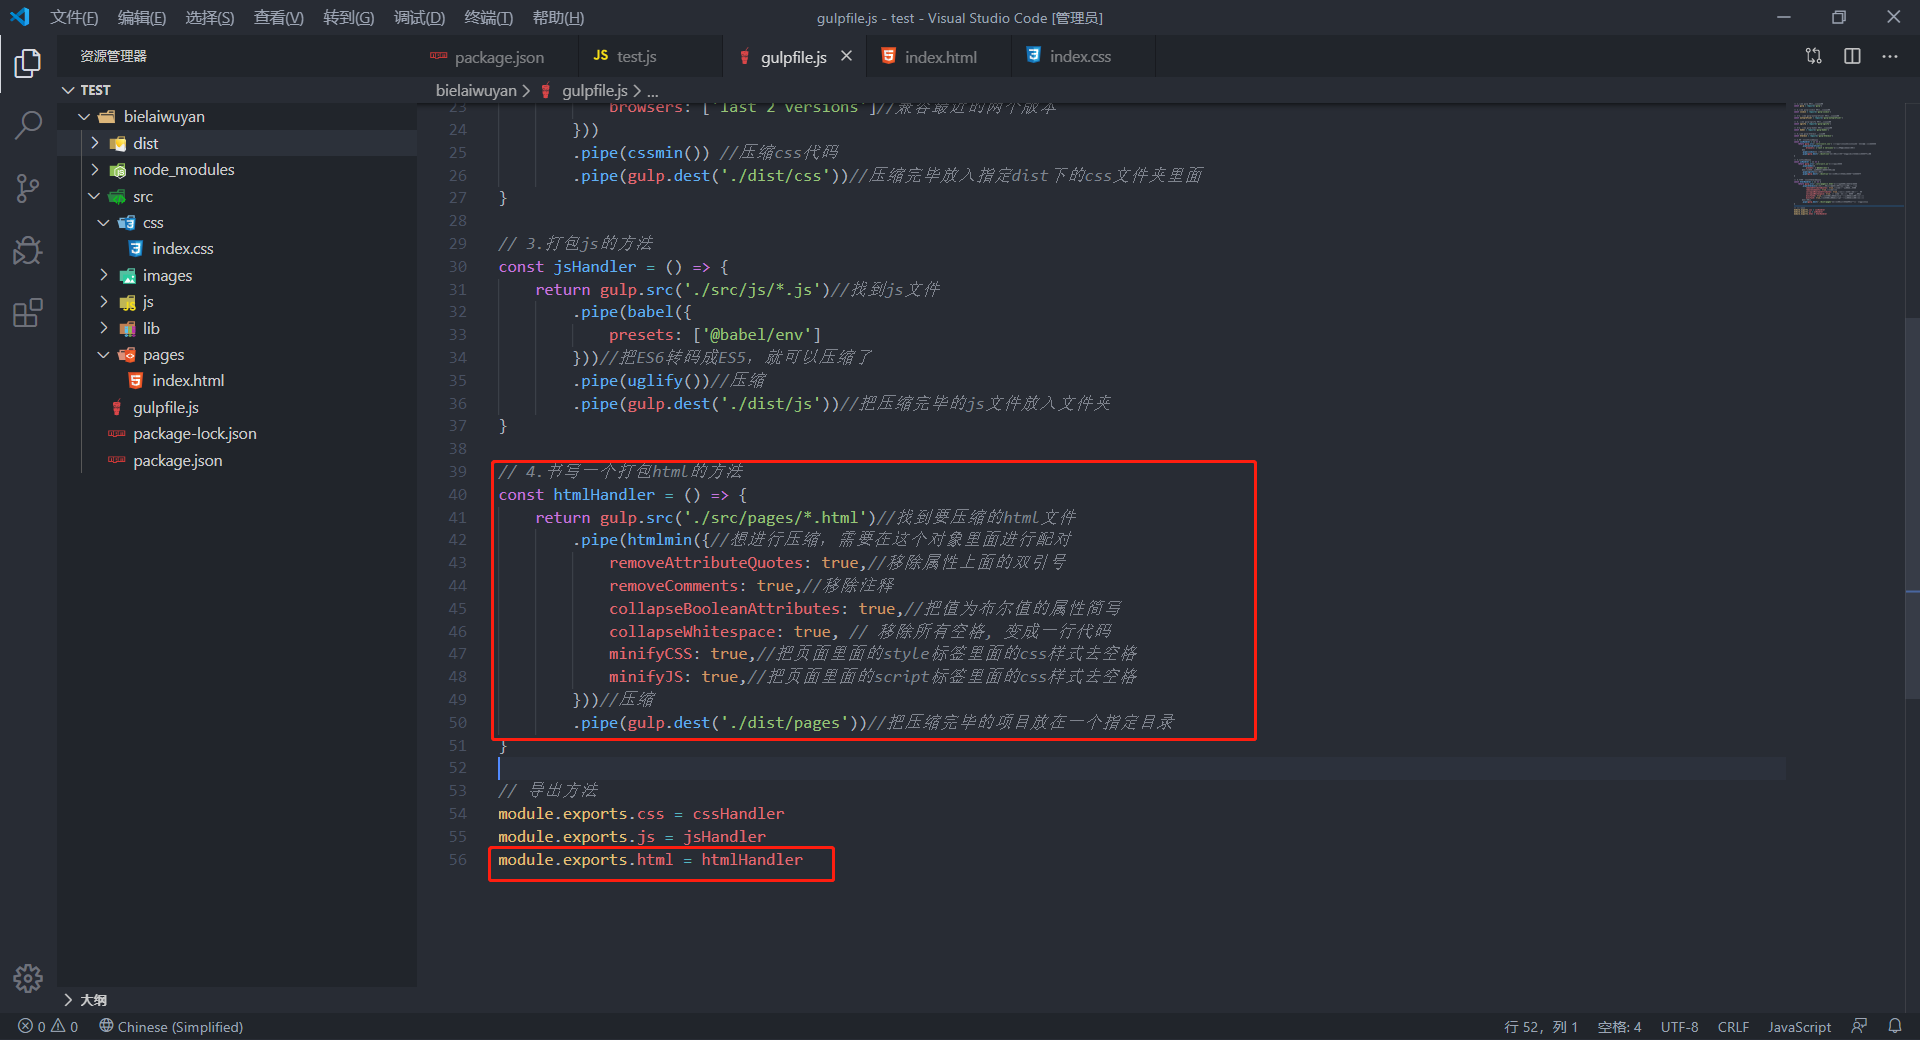The height and width of the screenshot is (1040, 1920).
Task: Open the 调试(D) menu
Action: pos(419,17)
